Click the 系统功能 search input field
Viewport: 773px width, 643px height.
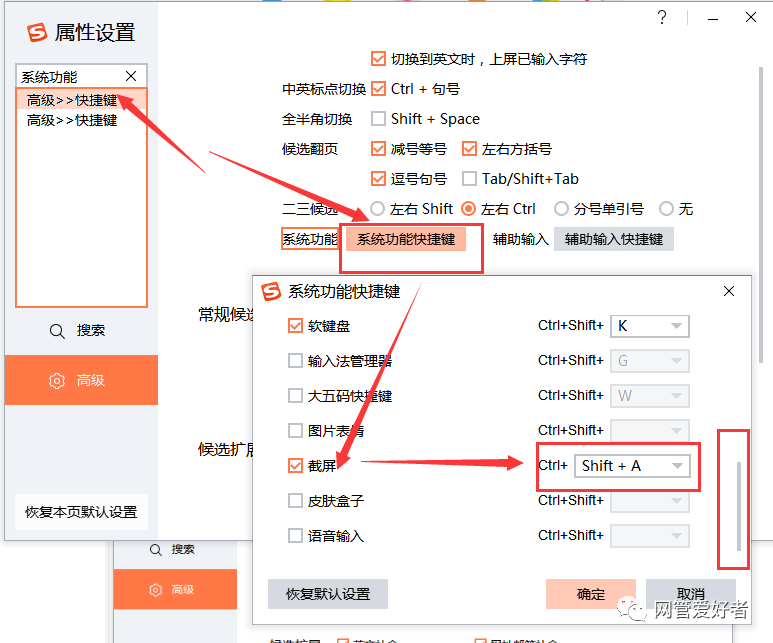(71, 77)
